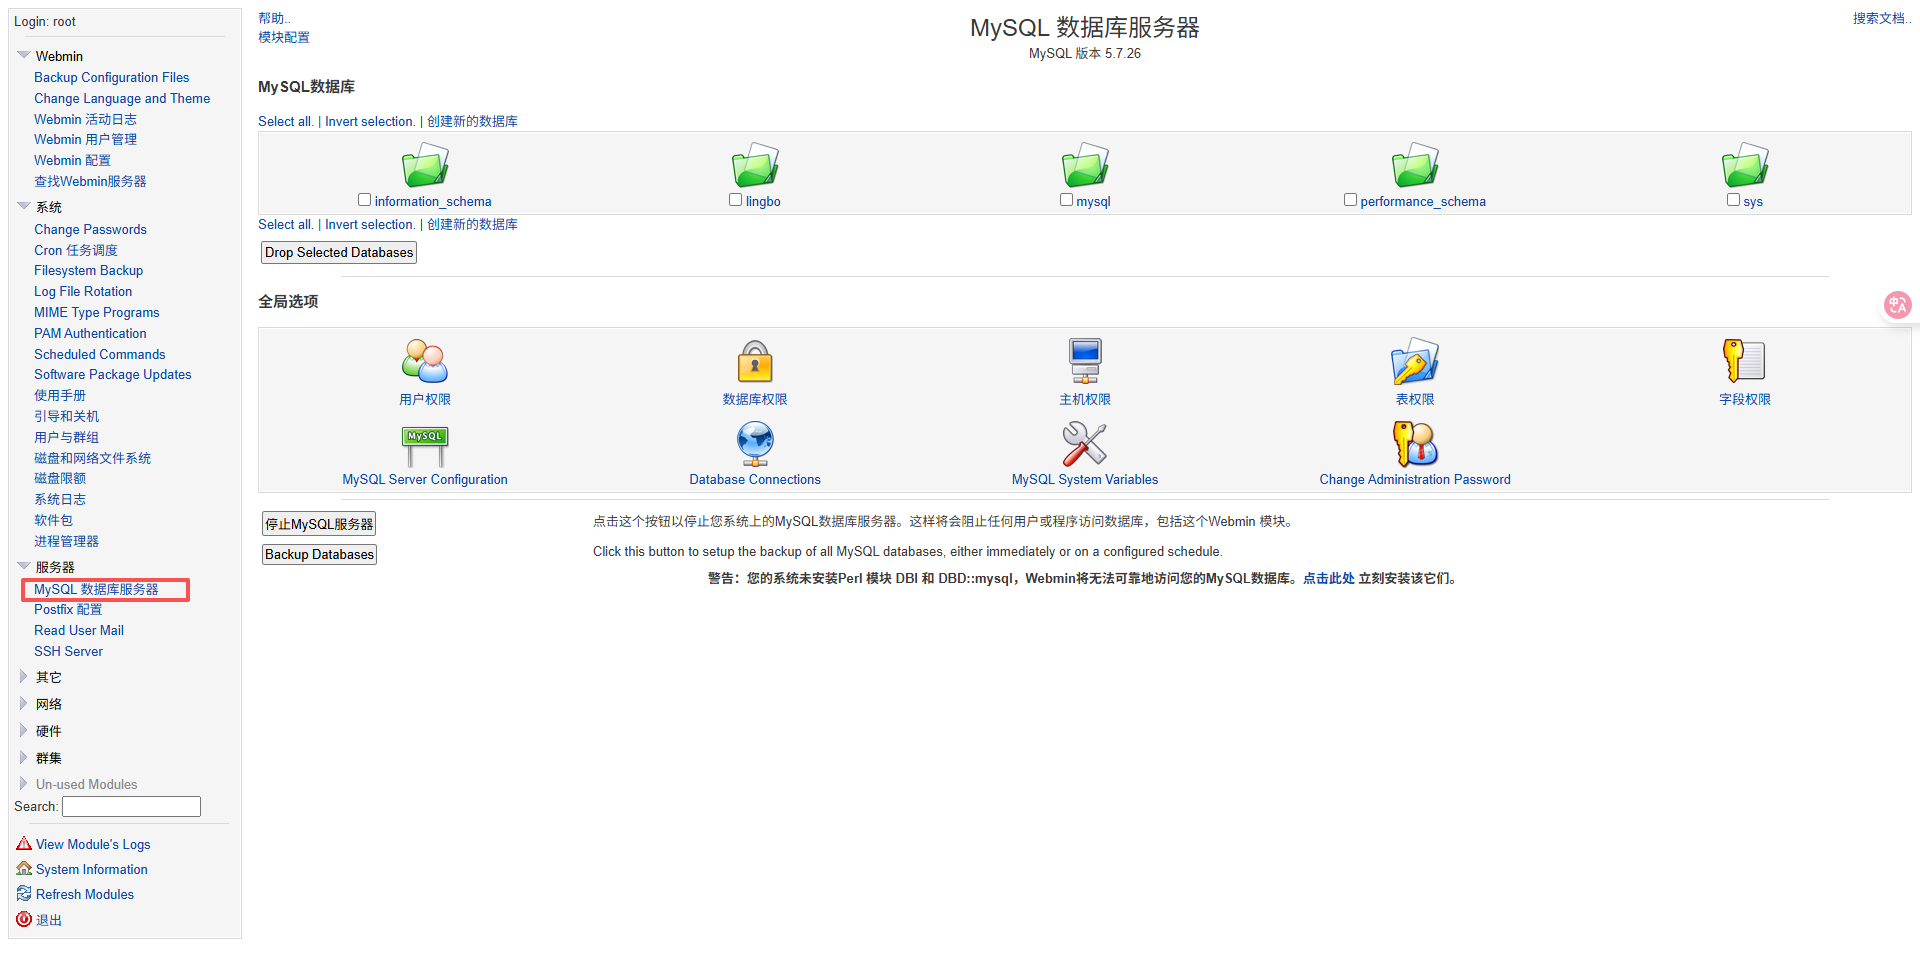Open 数据库权限 padlock icon

tap(755, 361)
